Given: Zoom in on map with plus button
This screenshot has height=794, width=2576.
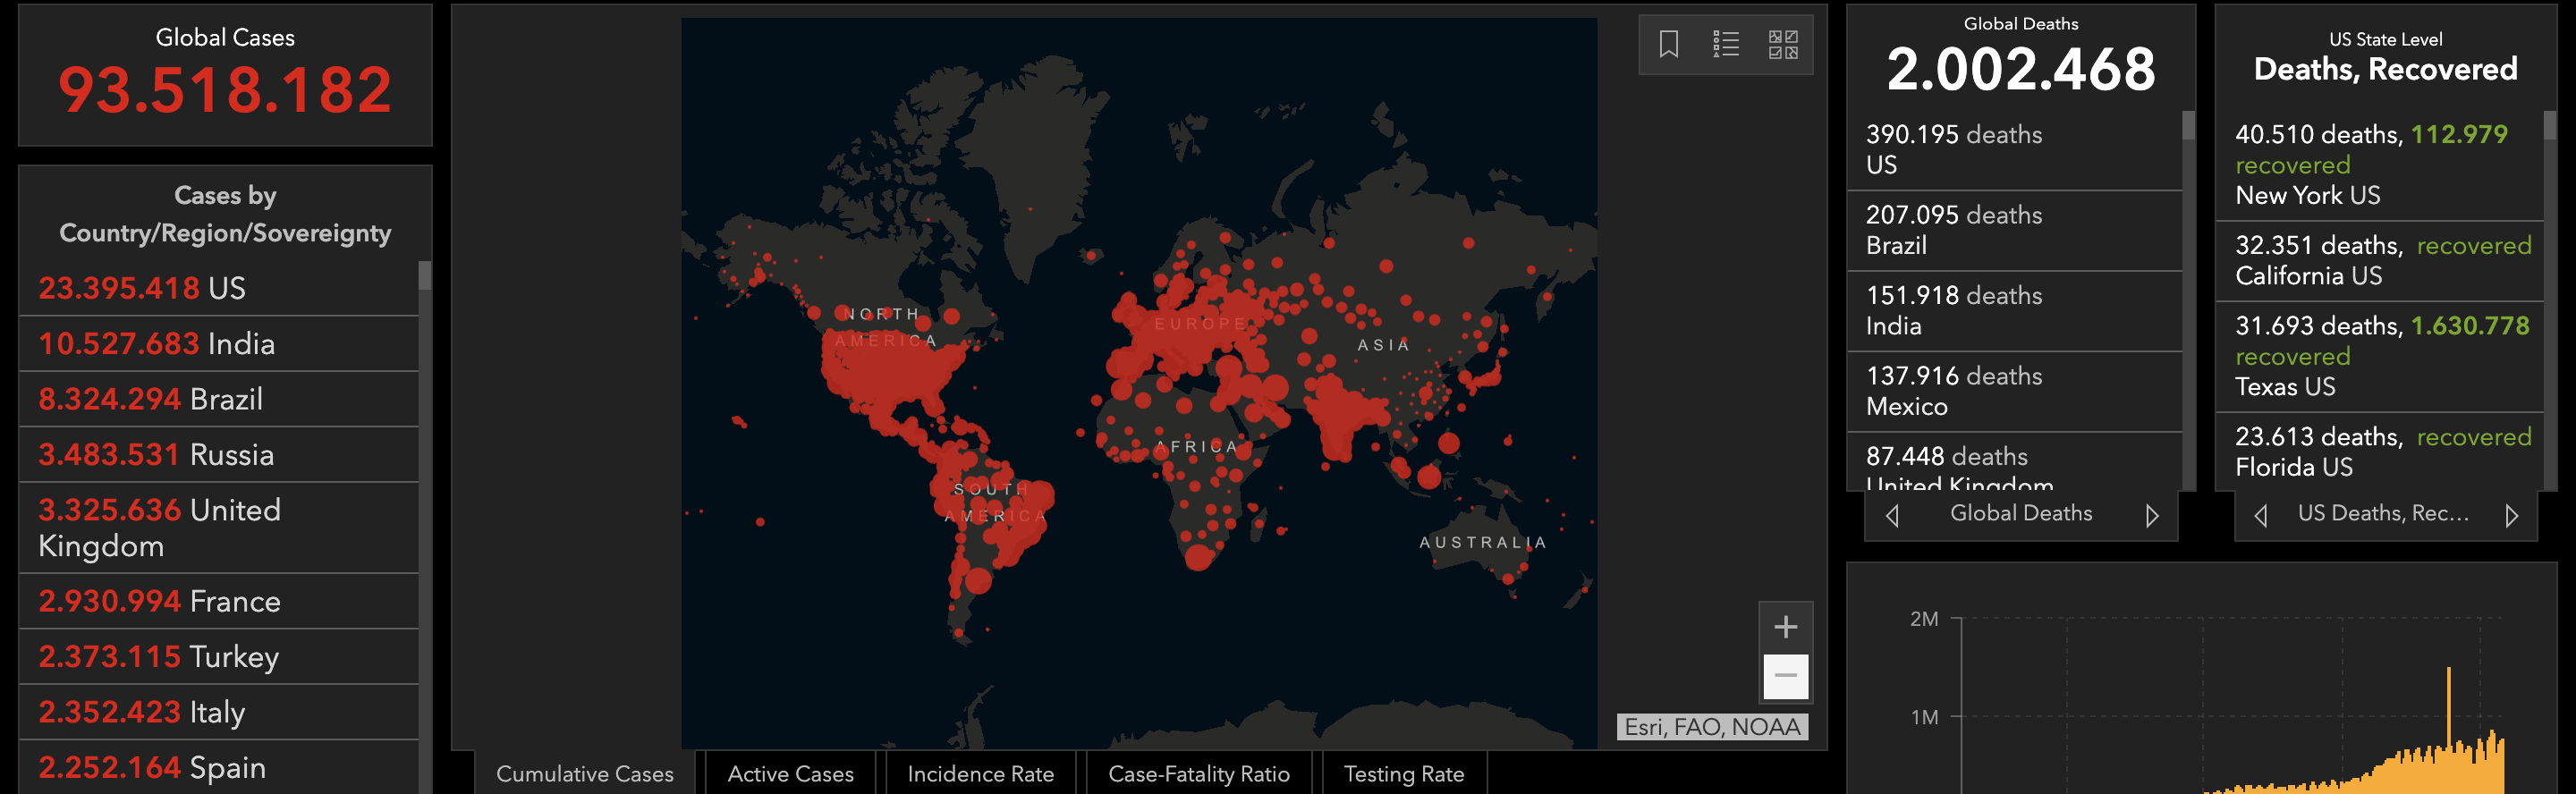Looking at the screenshot, I should (x=1785, y=627).
